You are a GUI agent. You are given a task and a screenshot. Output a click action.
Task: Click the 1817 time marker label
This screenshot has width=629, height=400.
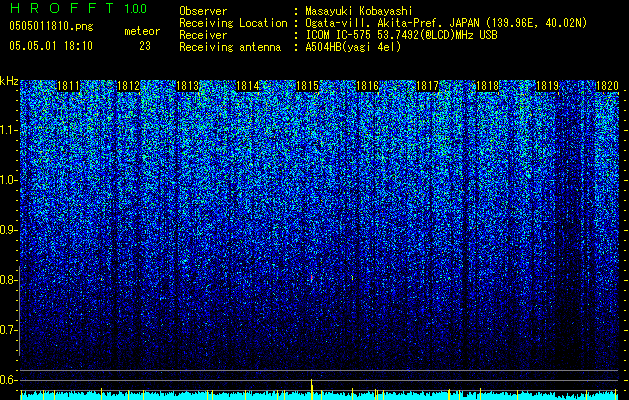click(x=427, y=86)
